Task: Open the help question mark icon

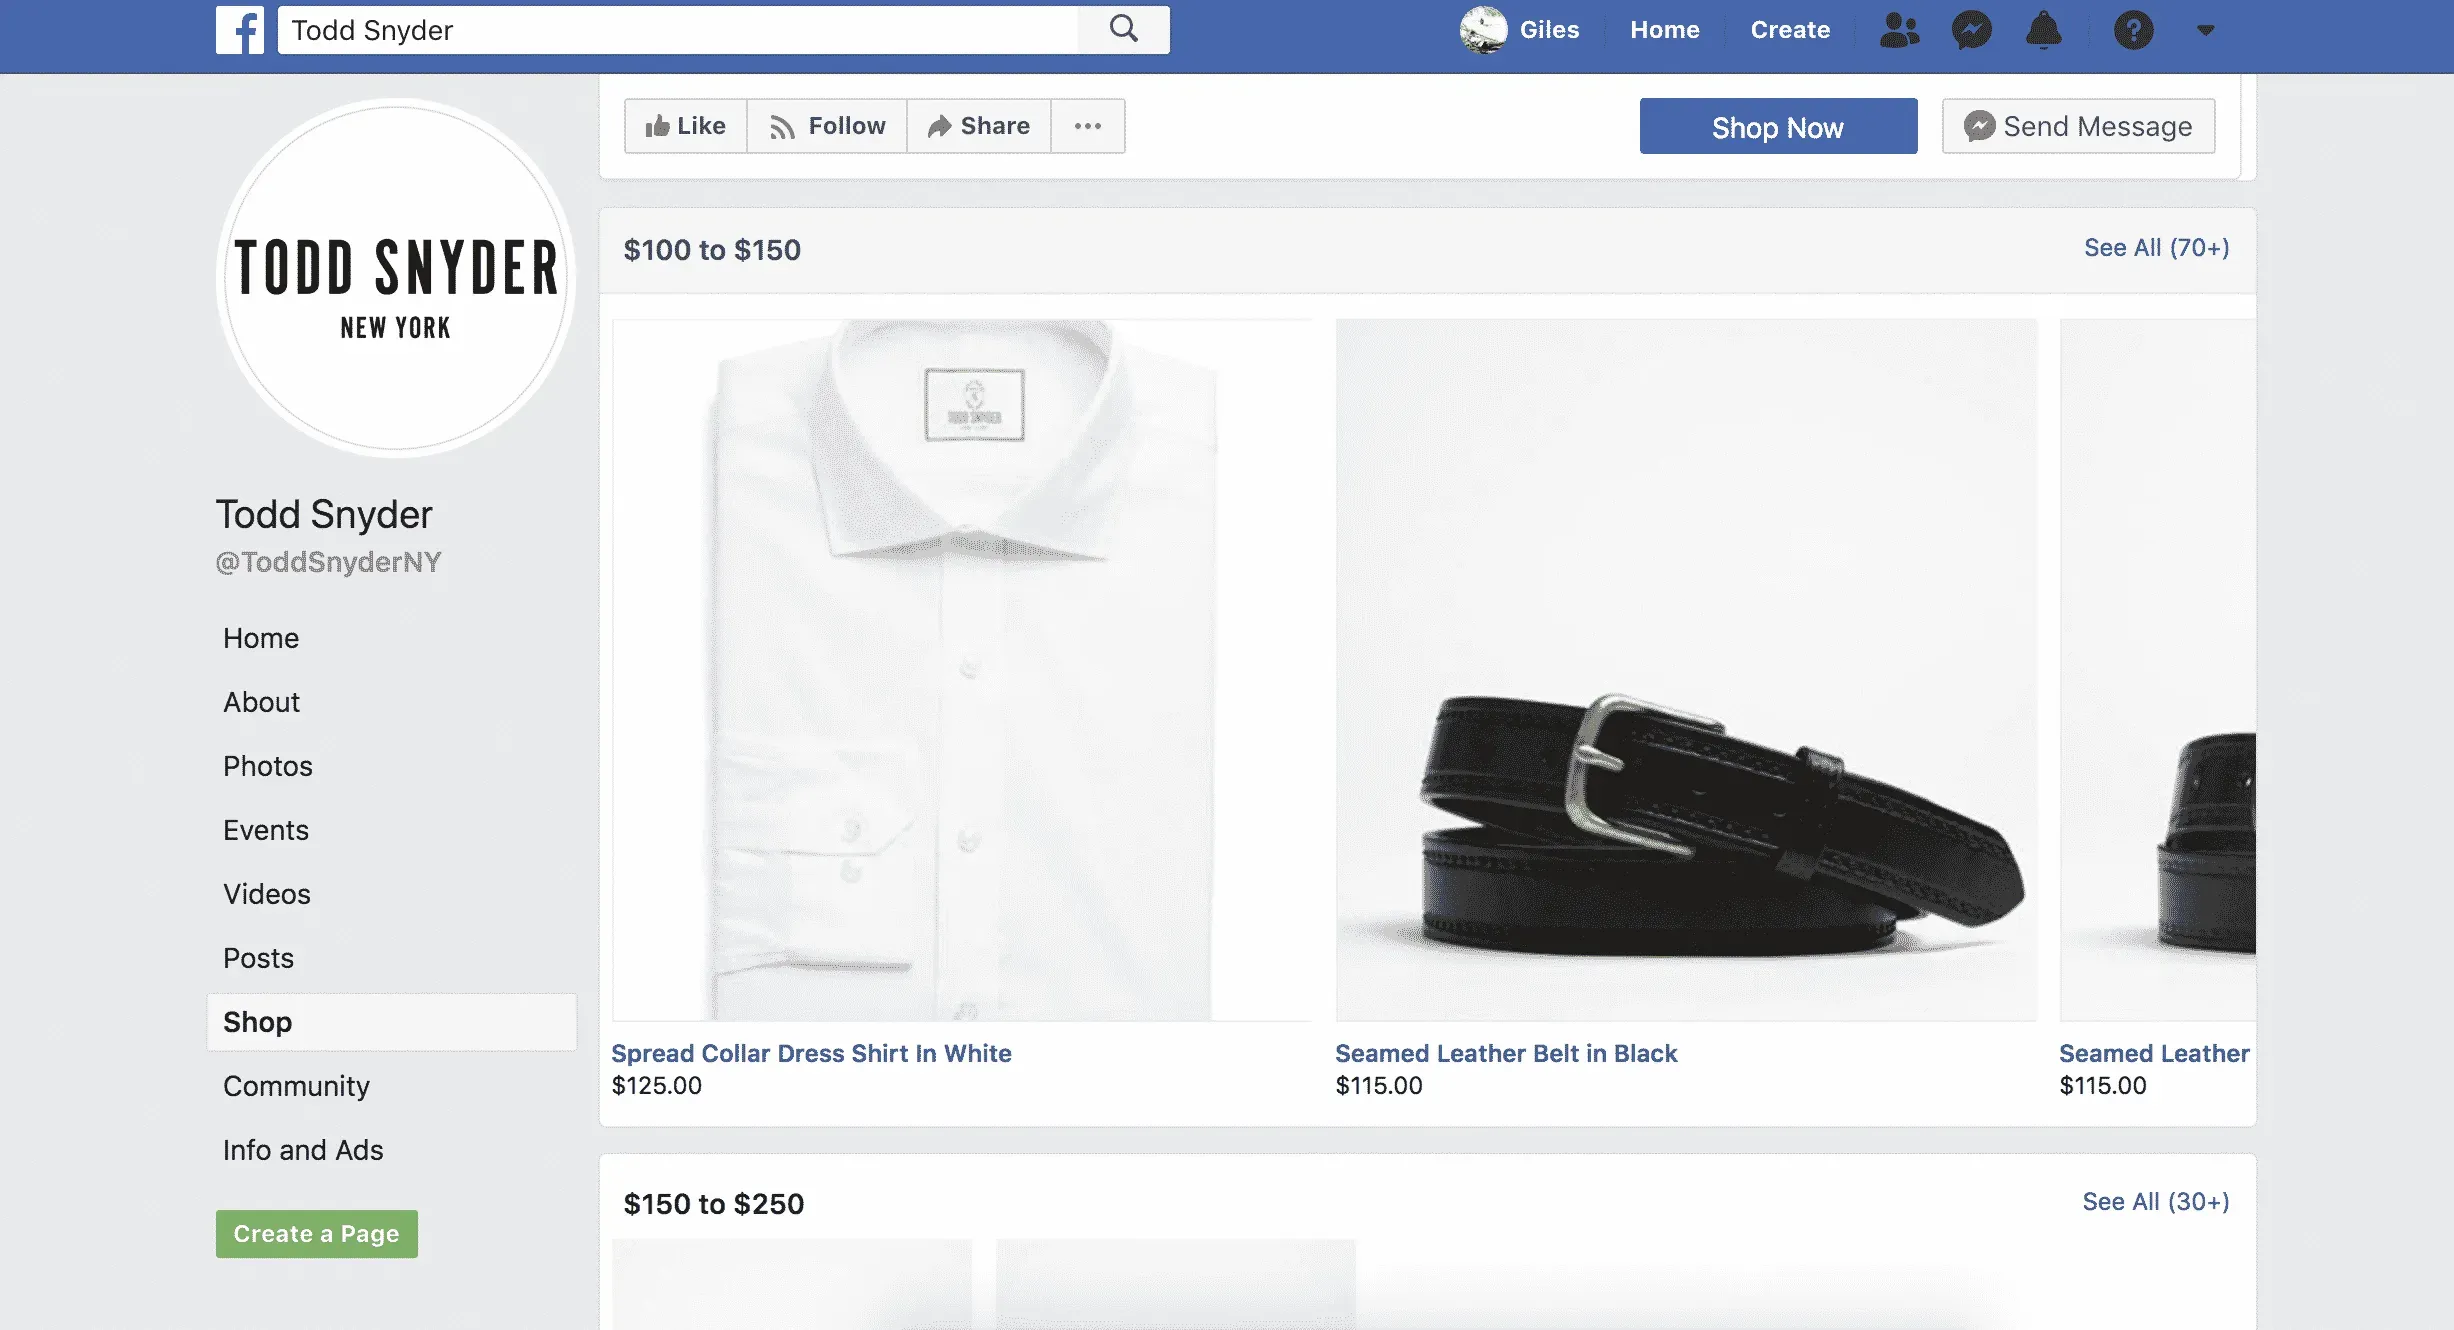Action: point(2134,30)
